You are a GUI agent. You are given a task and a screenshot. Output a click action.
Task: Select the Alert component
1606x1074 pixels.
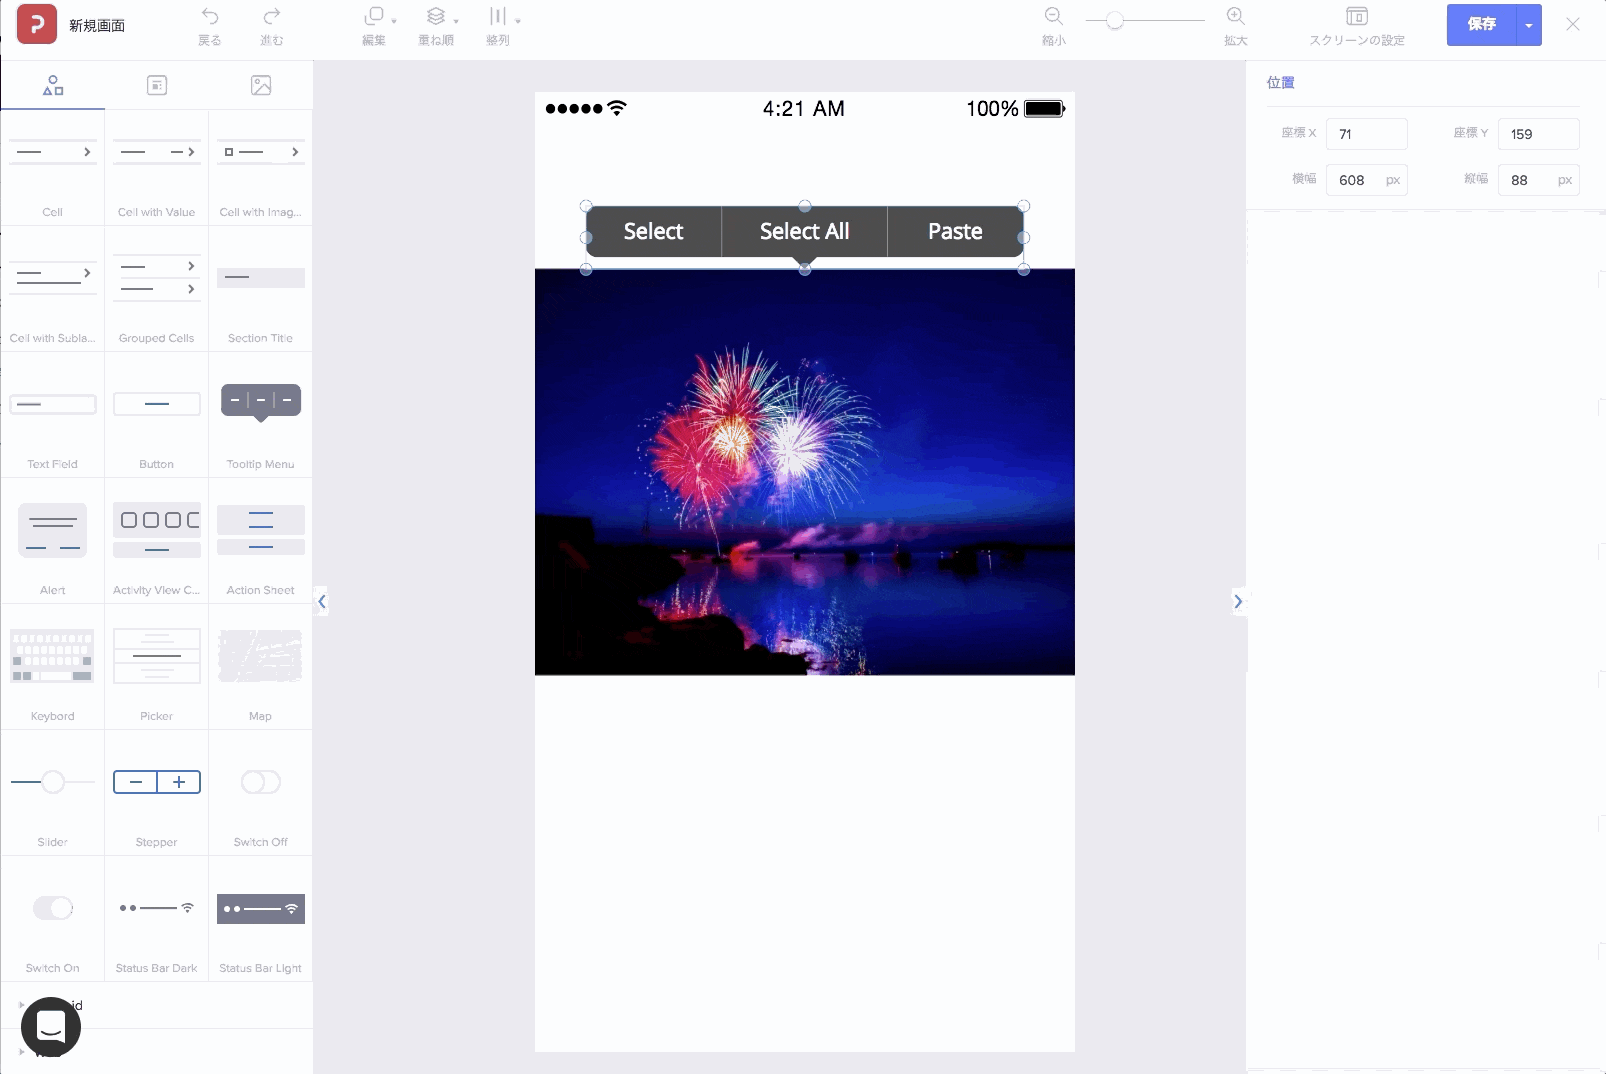(53, 542)
